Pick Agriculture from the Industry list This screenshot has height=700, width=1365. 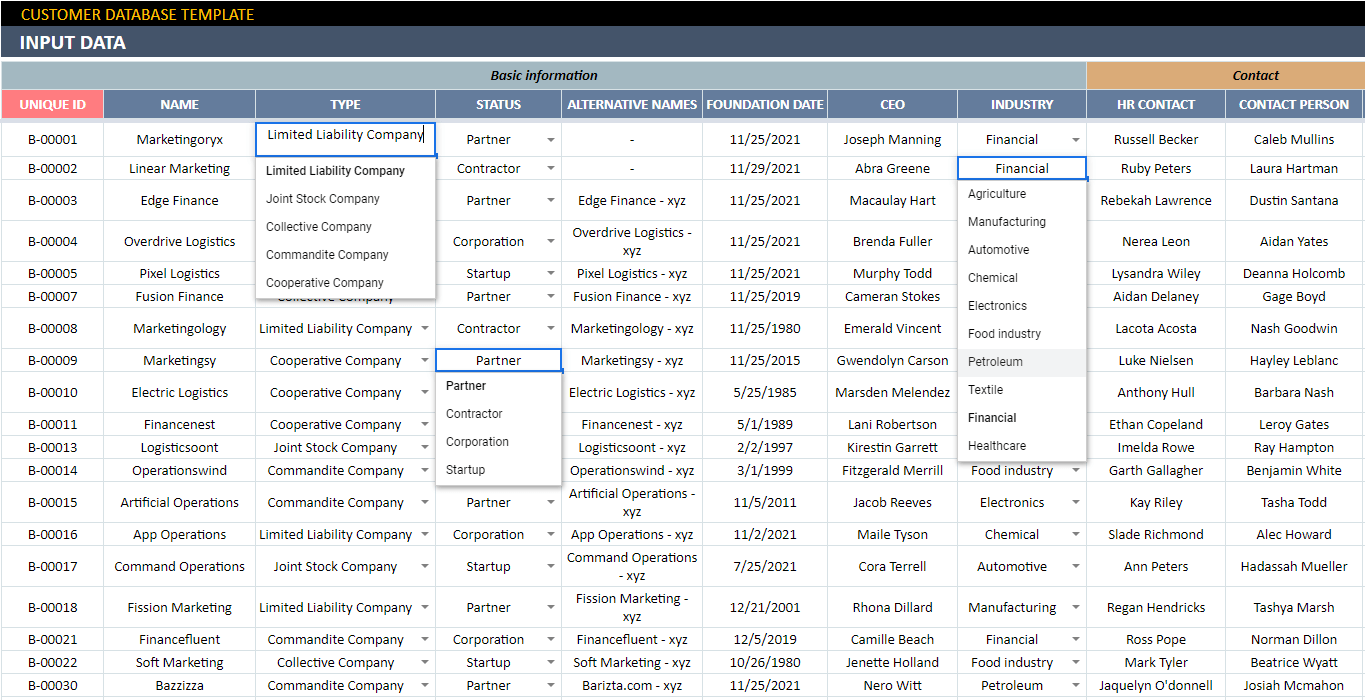[996, 194]
